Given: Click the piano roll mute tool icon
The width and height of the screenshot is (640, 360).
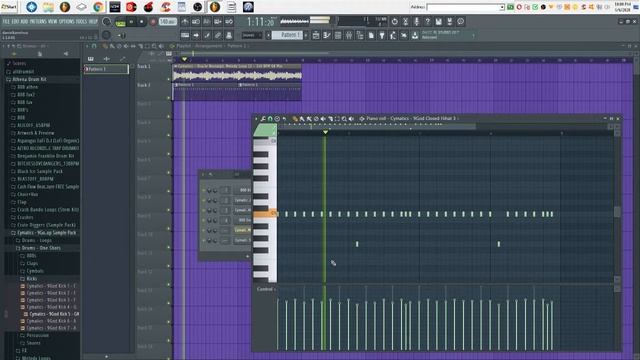Looking at the screenshot, I should [x=323, y=119].
